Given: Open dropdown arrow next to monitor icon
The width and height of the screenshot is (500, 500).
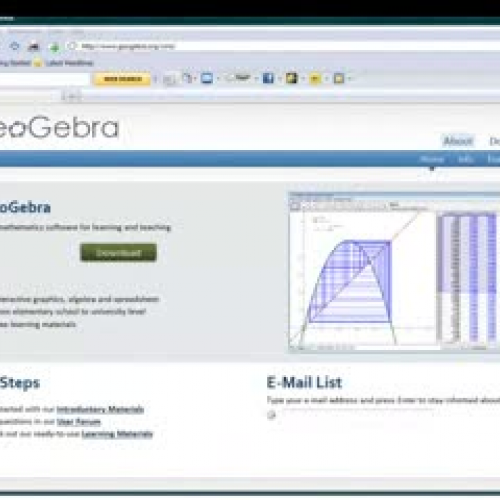Looking at the screenshot, I should tap(218, 79).
